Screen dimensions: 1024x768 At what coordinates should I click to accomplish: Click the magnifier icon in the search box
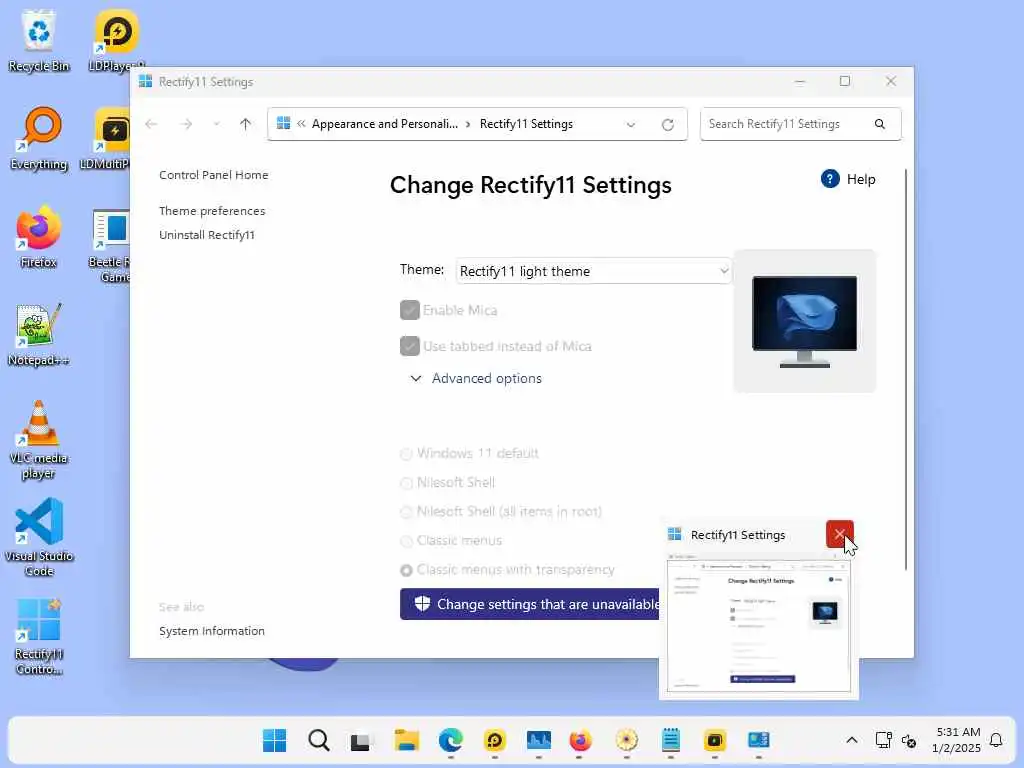pyautogui.click(x=880, y=124)
